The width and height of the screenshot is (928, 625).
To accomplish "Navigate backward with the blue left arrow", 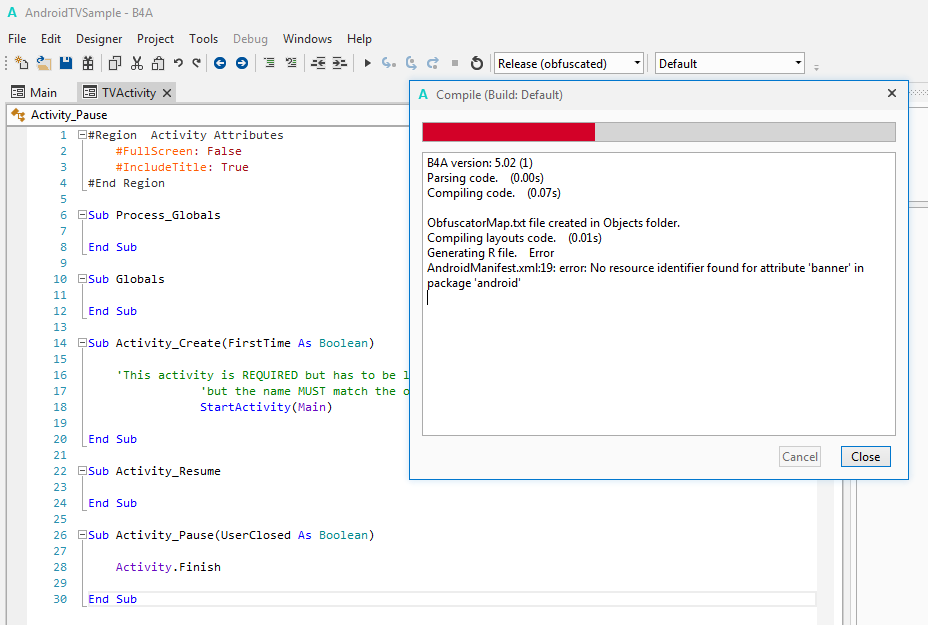I will click(220, 63).
